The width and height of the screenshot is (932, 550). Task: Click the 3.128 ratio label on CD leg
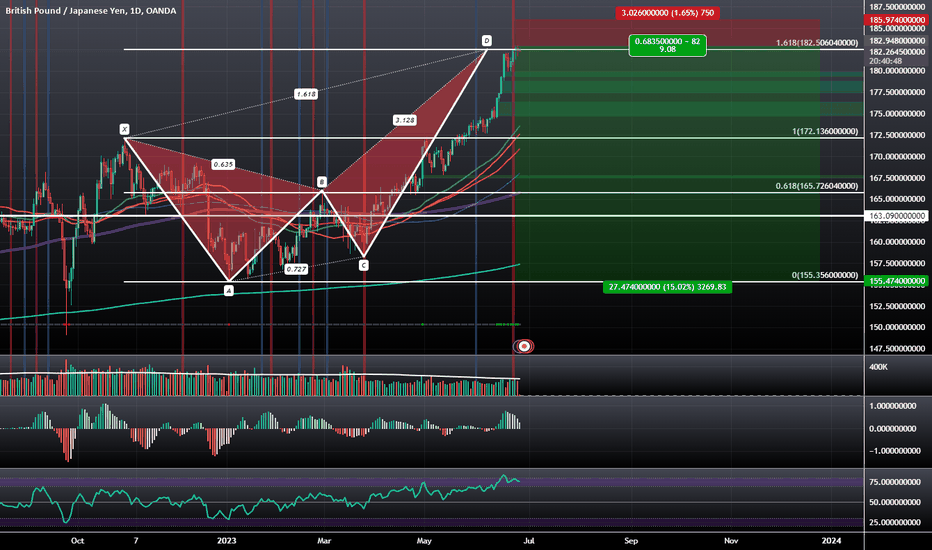(405, 120)
